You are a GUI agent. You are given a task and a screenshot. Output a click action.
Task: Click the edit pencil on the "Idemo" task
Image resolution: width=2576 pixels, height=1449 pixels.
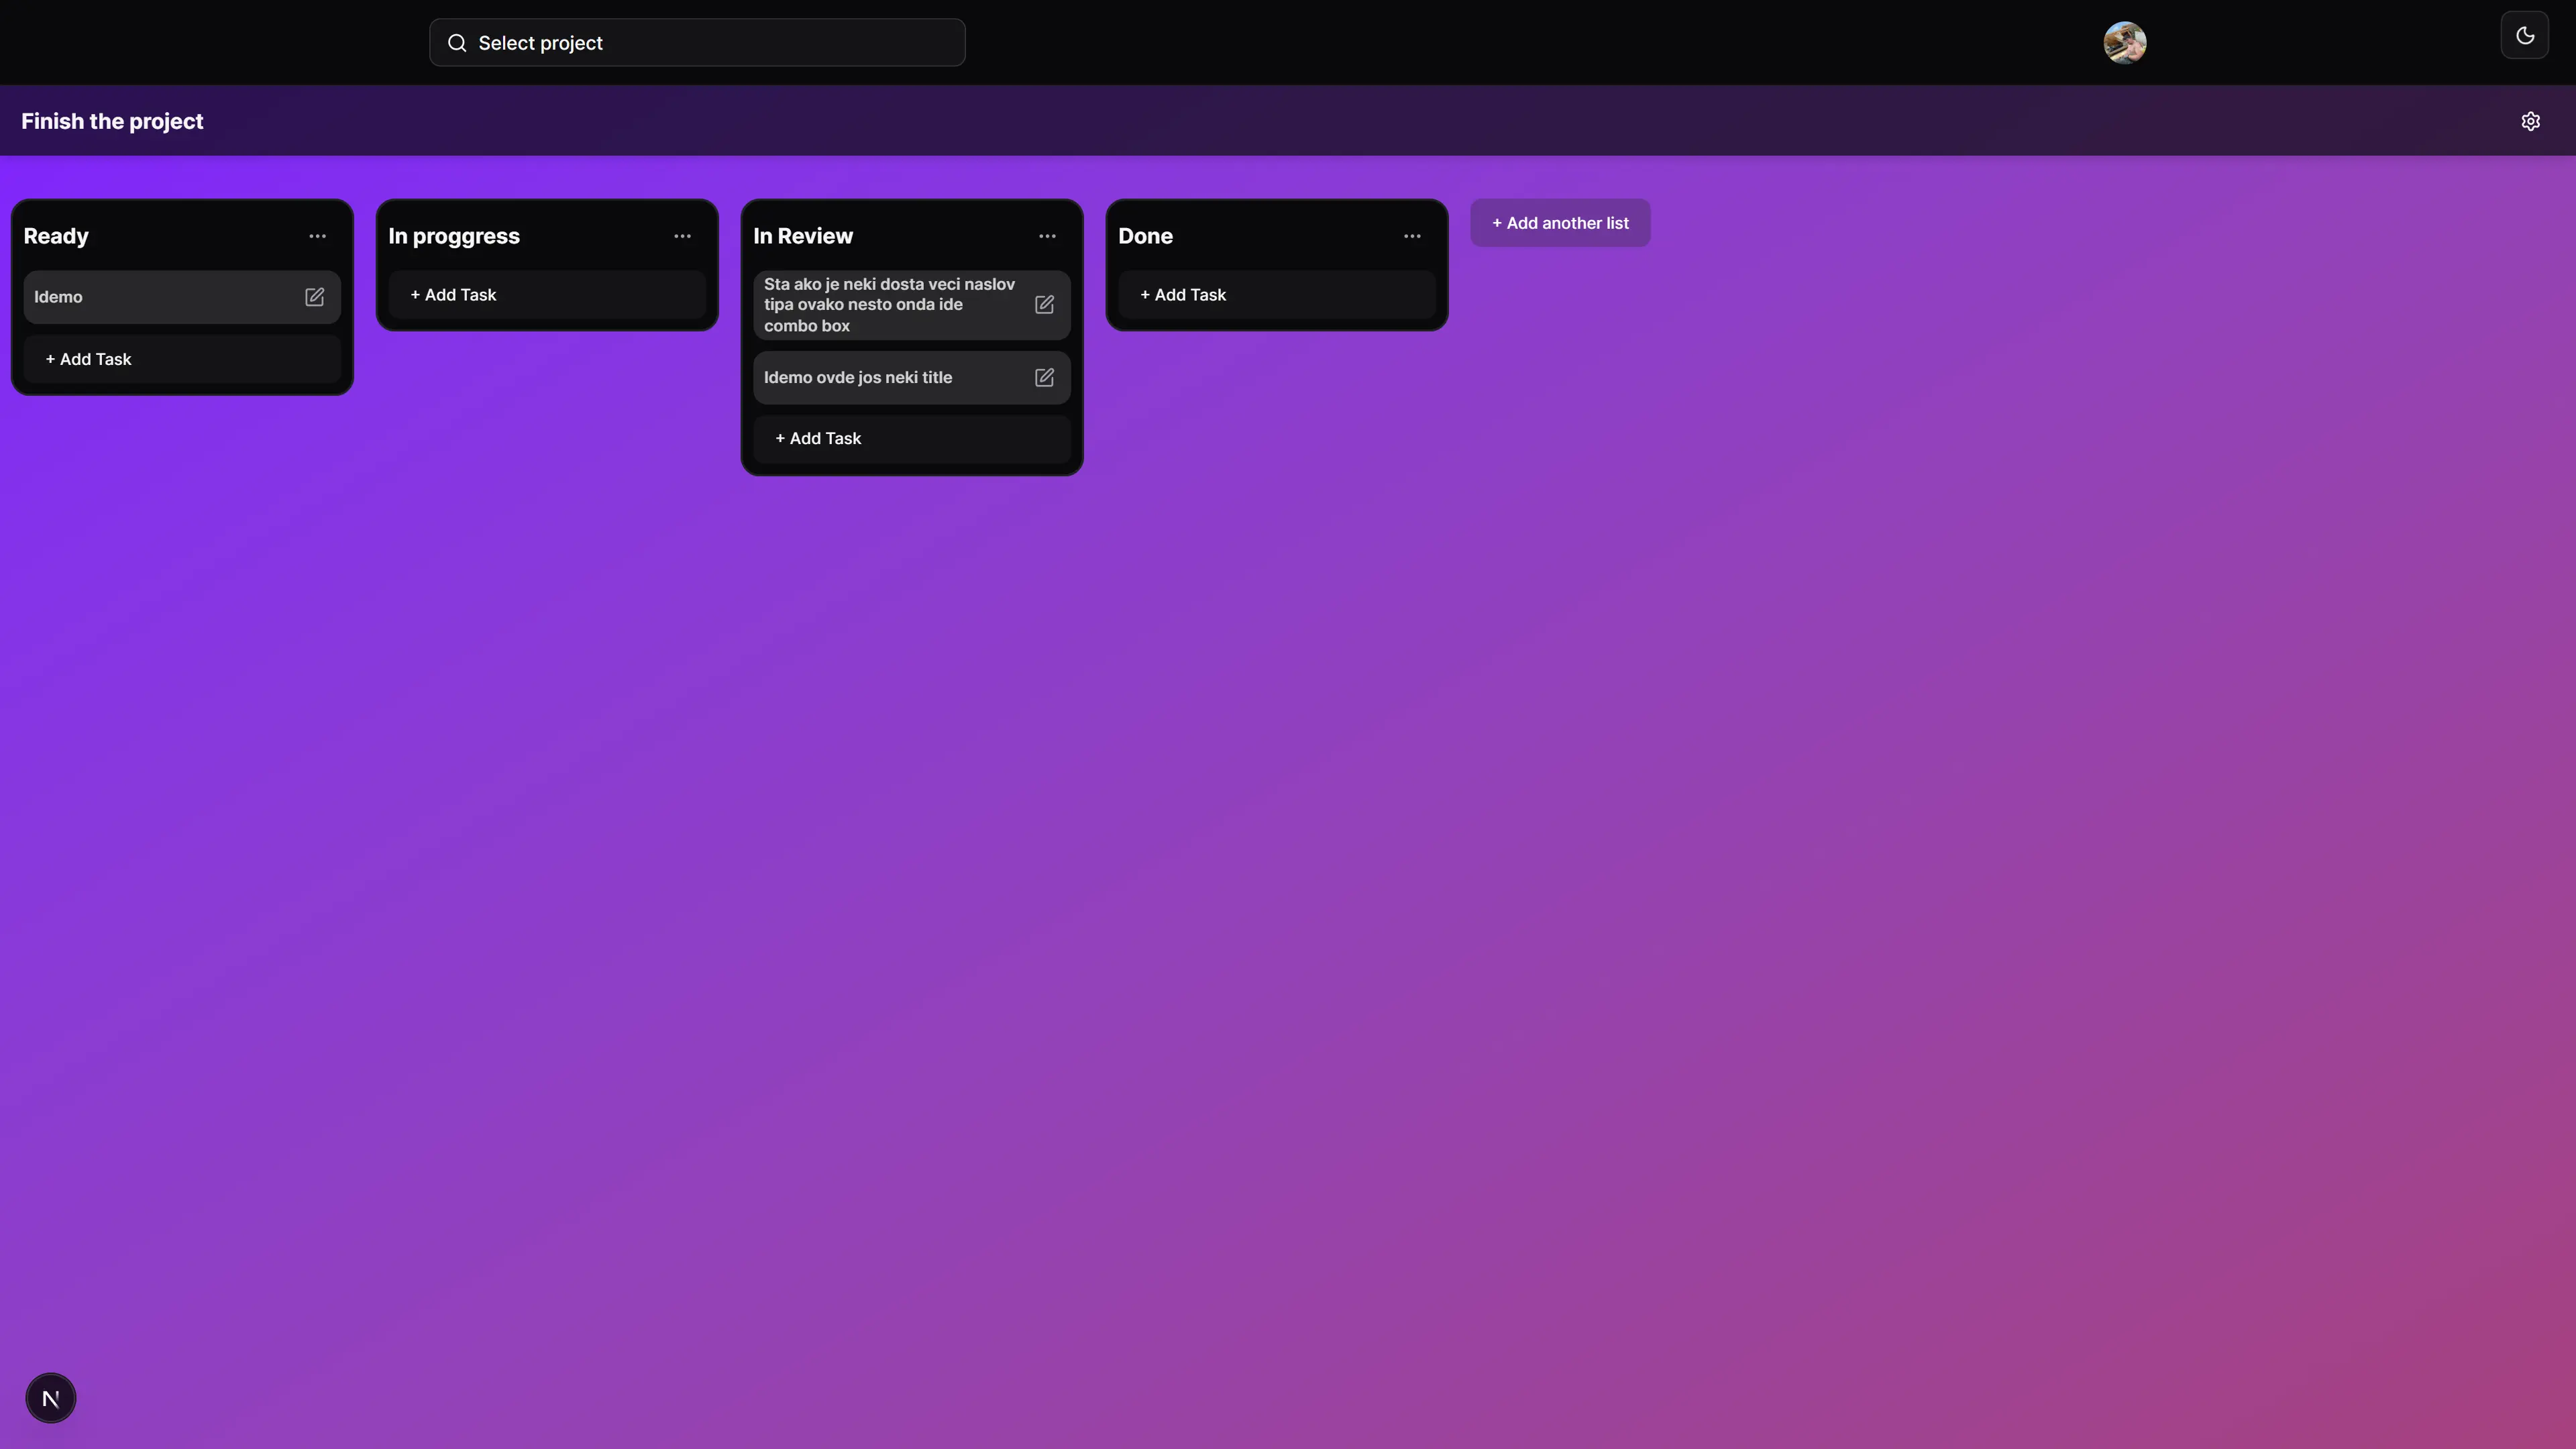click(314, 296)
